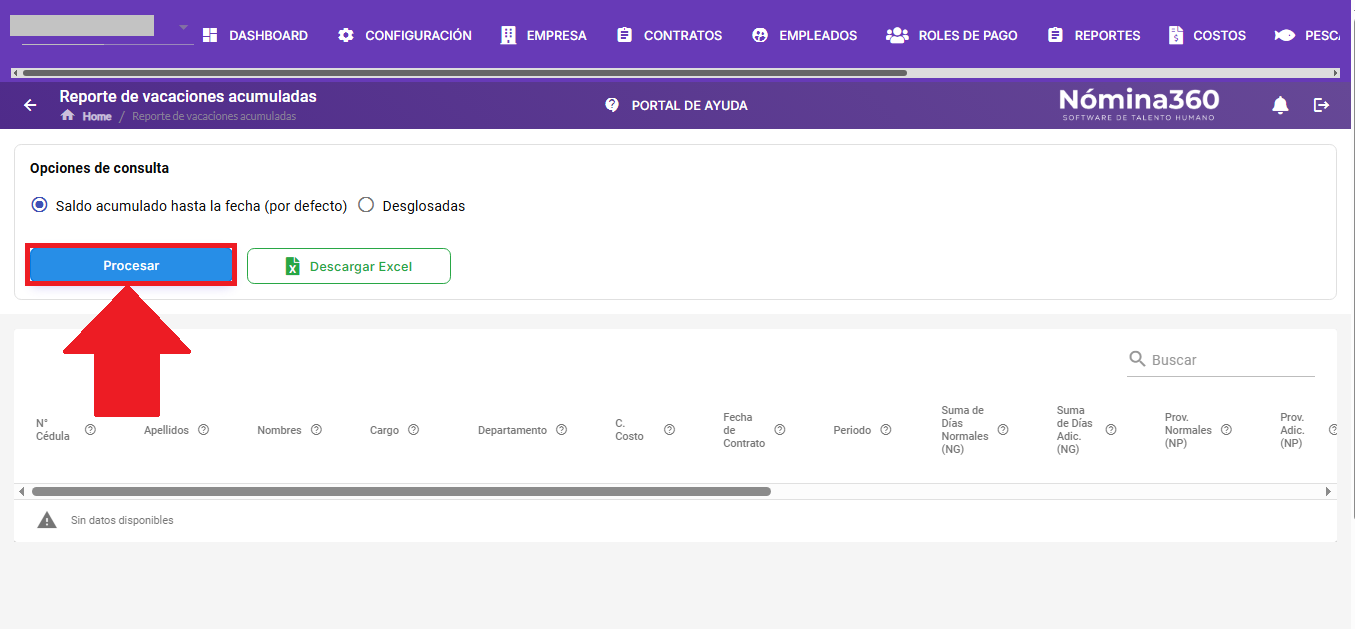
Task: Click the Sin datos disponibles message
Action: pyautogui.click(x=122, y=521)
